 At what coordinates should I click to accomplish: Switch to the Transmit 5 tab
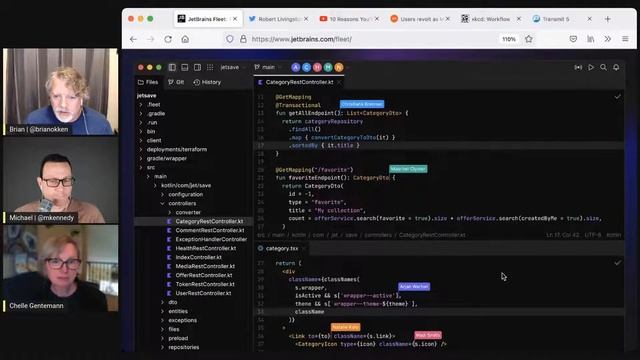pyautogui.click(x=562, y=19)
